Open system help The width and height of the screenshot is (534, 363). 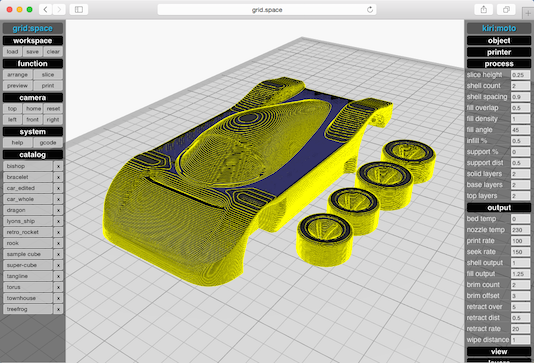[18, 143]
